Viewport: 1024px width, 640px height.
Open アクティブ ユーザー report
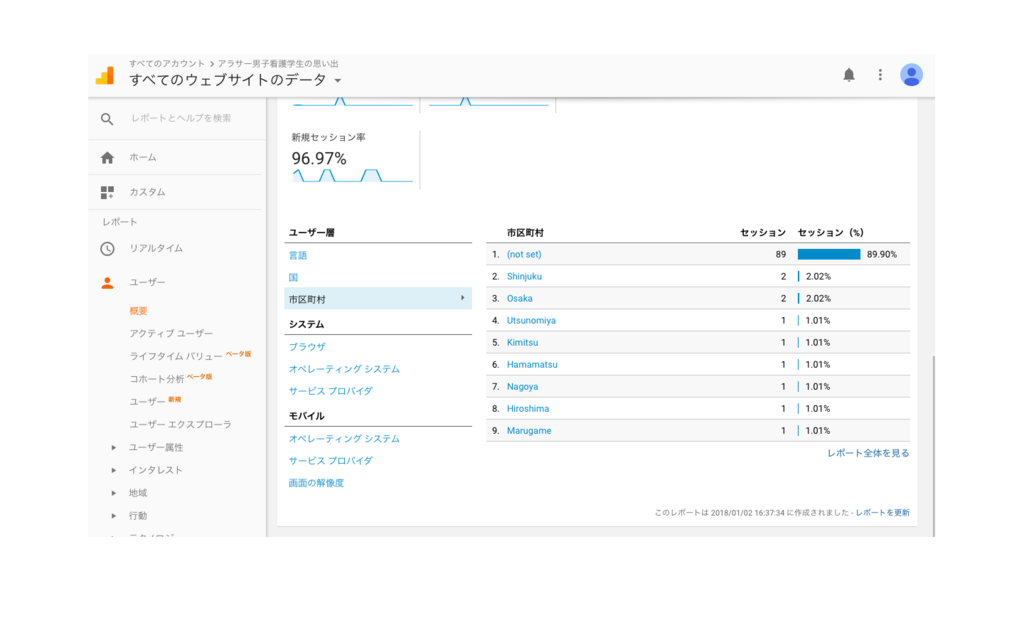click(x=170, y=333)
